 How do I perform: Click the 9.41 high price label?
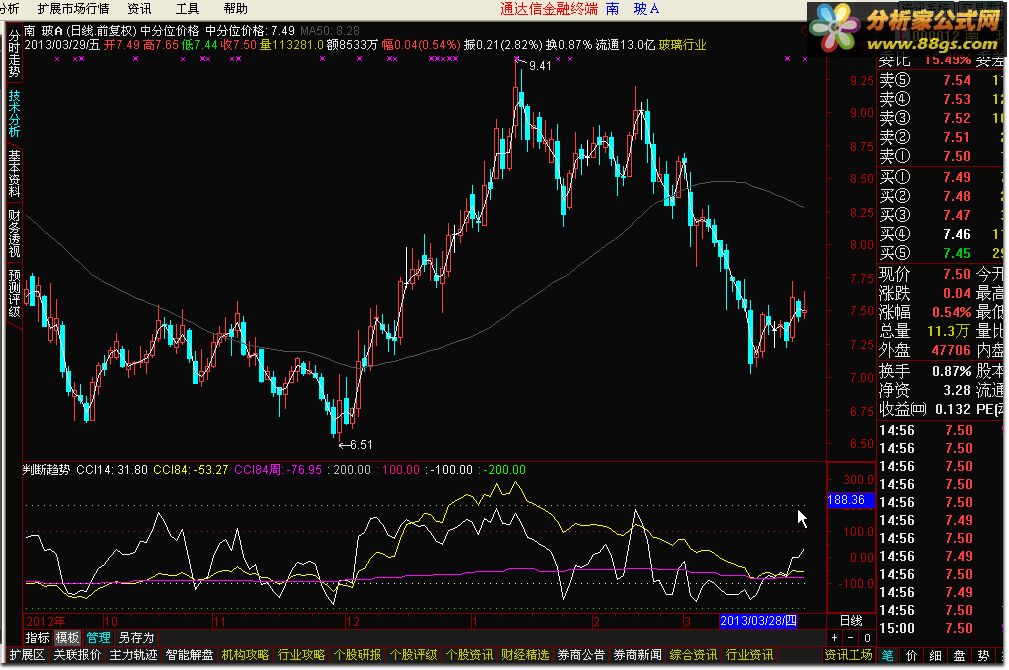coord(540,66)
